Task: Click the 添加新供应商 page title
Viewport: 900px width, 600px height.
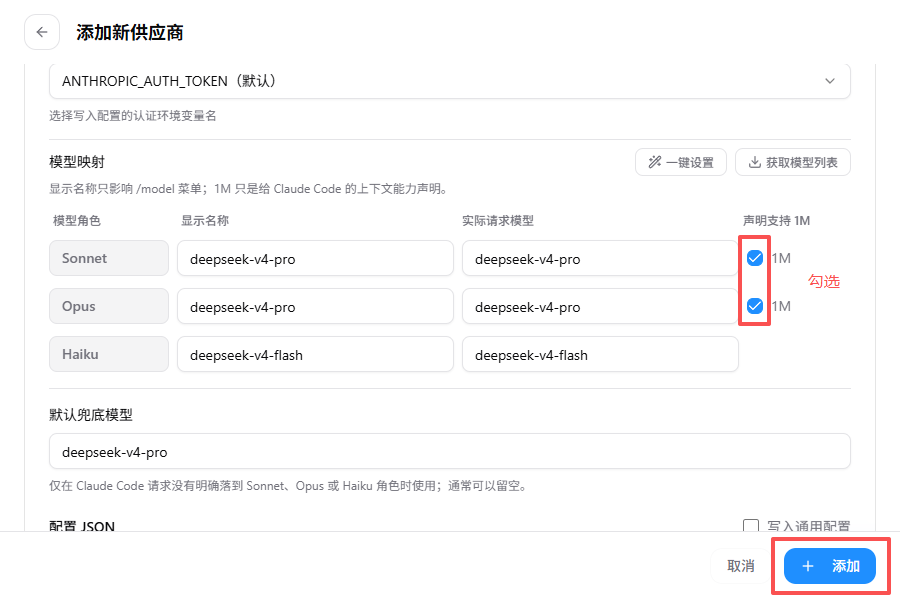Action: 130,33
